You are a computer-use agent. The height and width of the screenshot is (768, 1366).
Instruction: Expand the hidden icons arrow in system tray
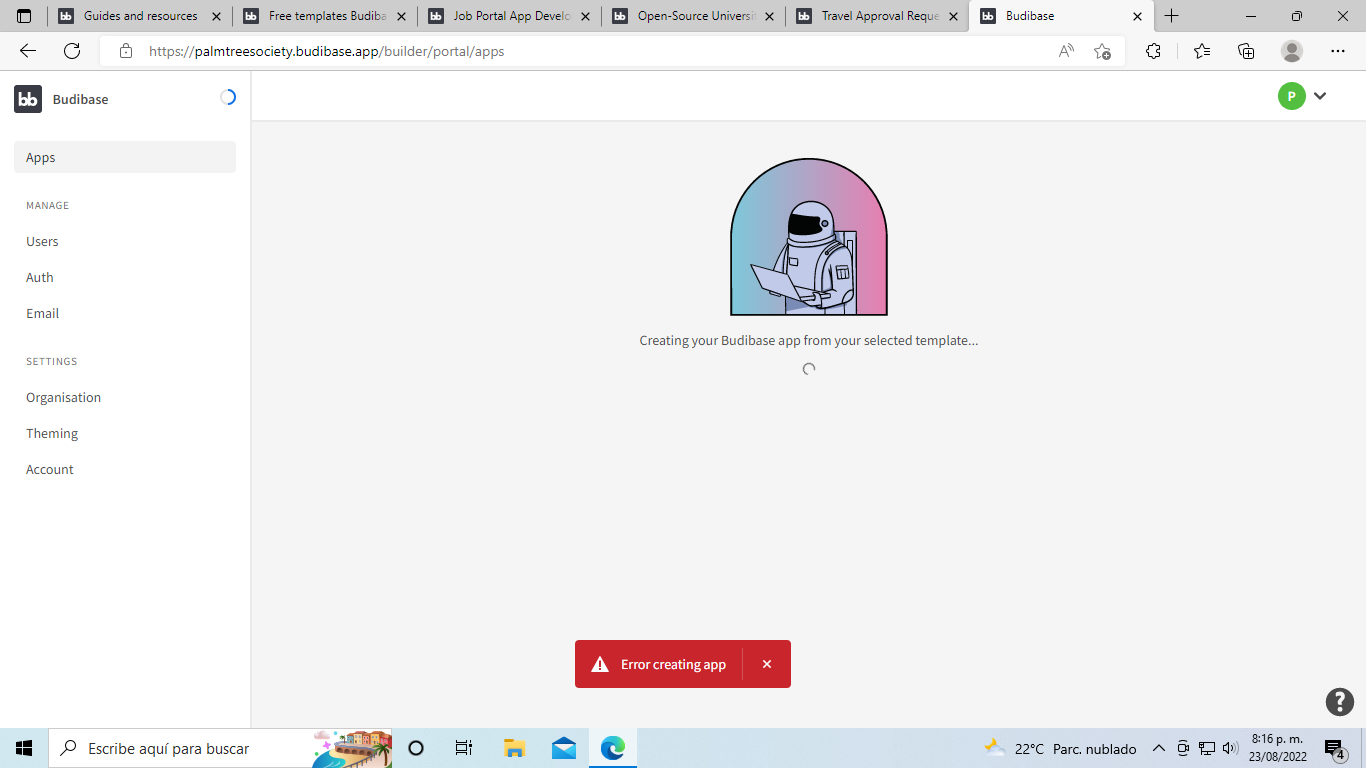tap(1158, 748)
